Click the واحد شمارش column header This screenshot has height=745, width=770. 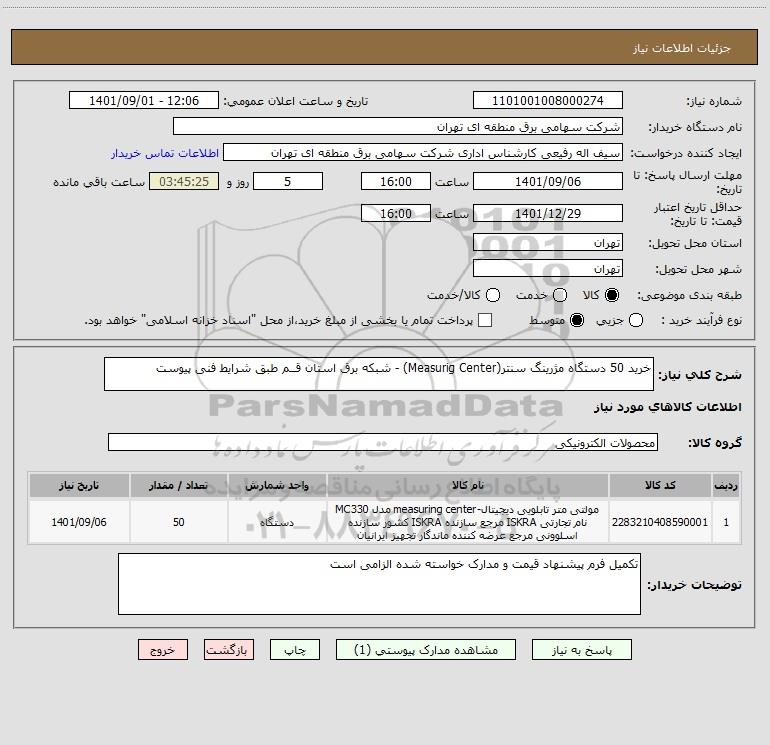[x=277, y=485]
